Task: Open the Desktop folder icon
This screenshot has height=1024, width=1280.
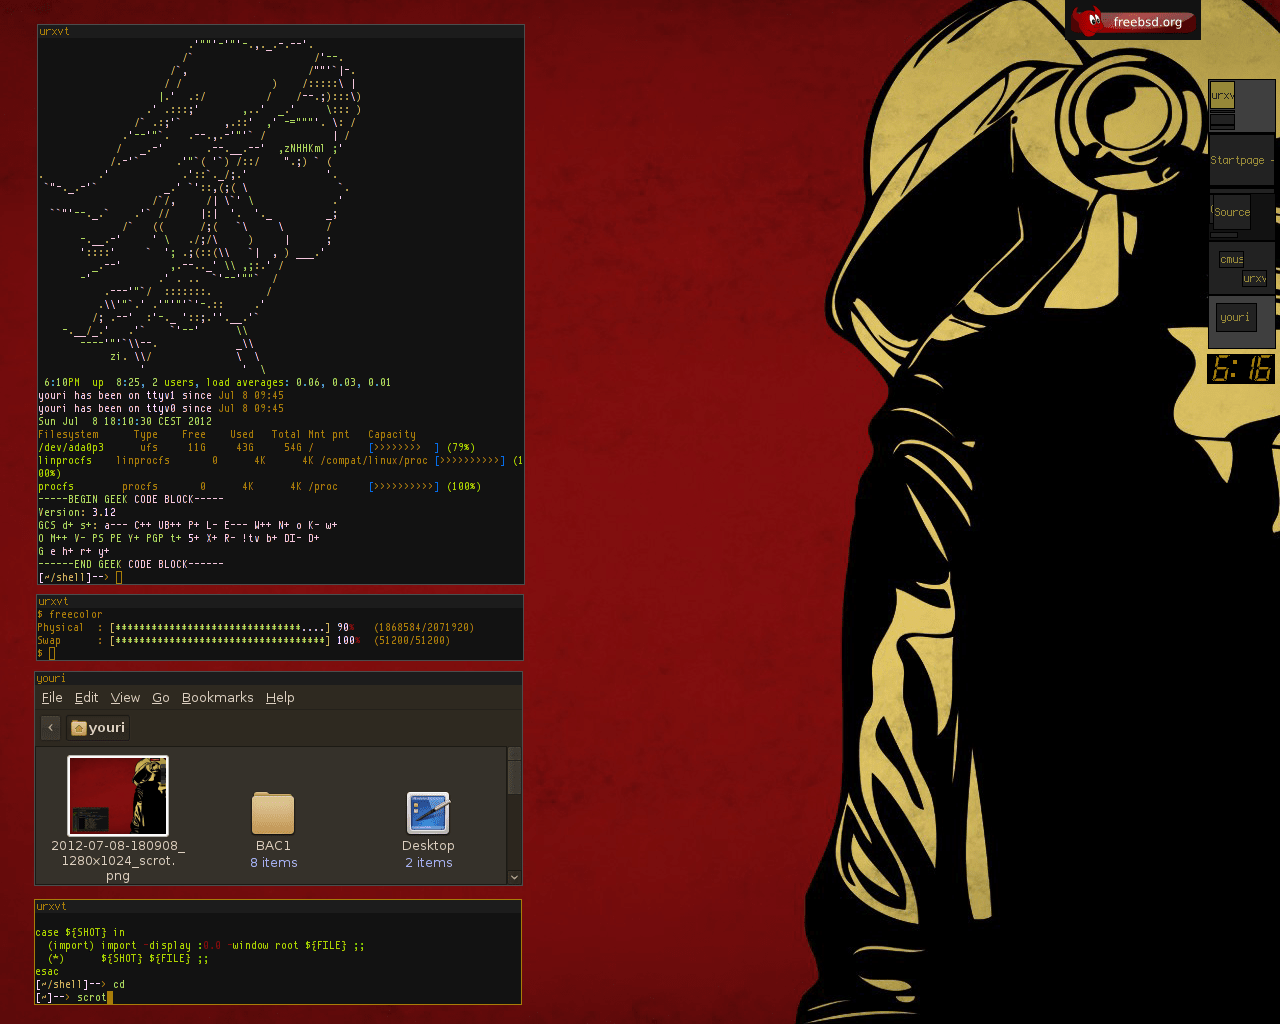Action: (428, 813)
